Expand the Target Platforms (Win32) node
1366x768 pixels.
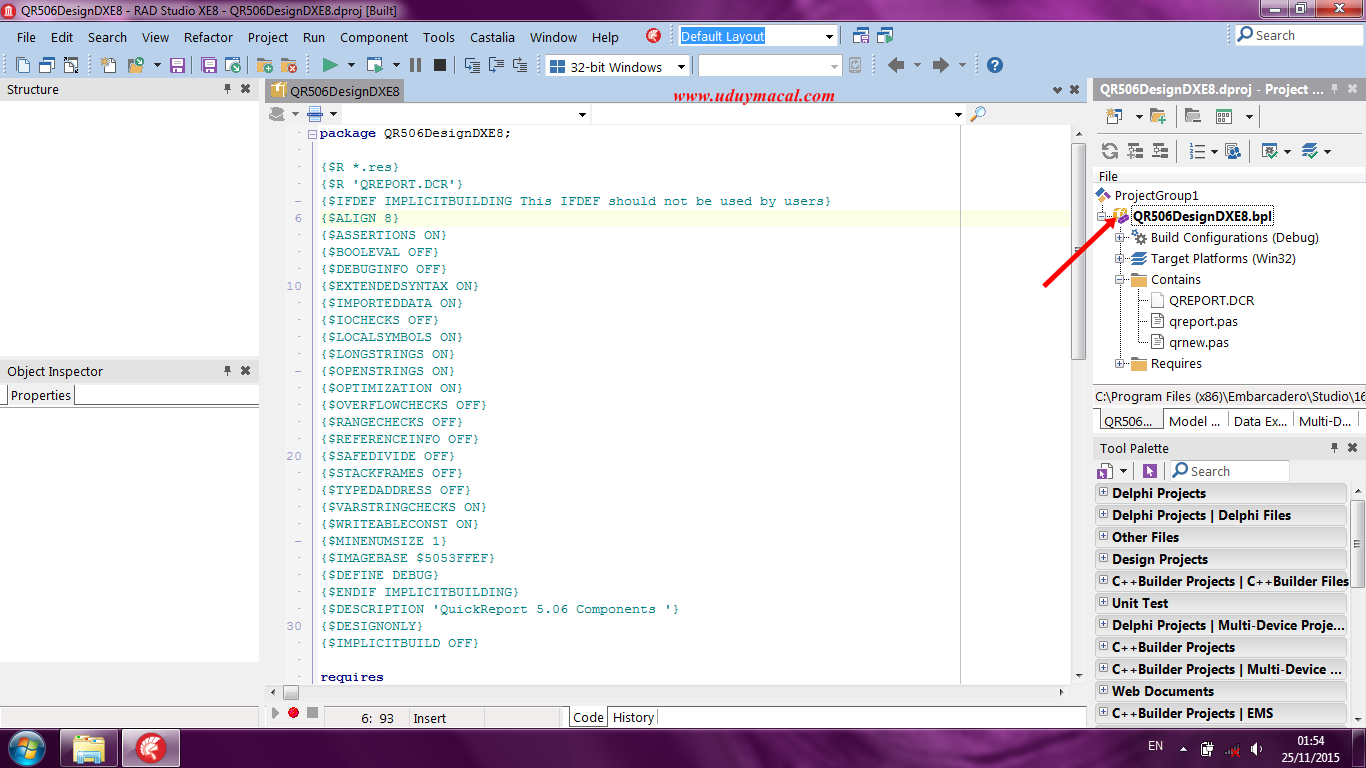[x=1120, y=259]
